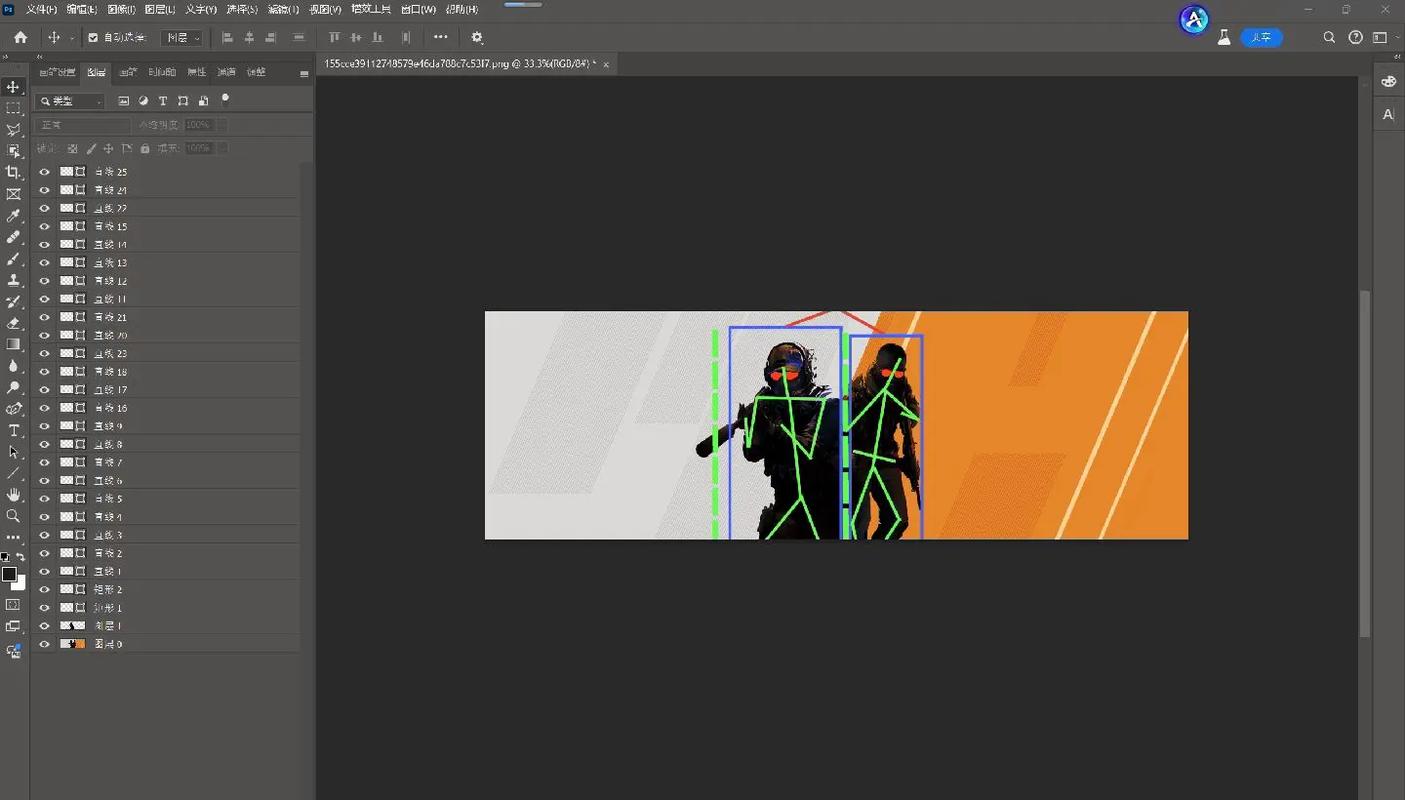This screenshot has height=800, width=1405.
Task: Select the Blur tool
Action: pos(13,366)
